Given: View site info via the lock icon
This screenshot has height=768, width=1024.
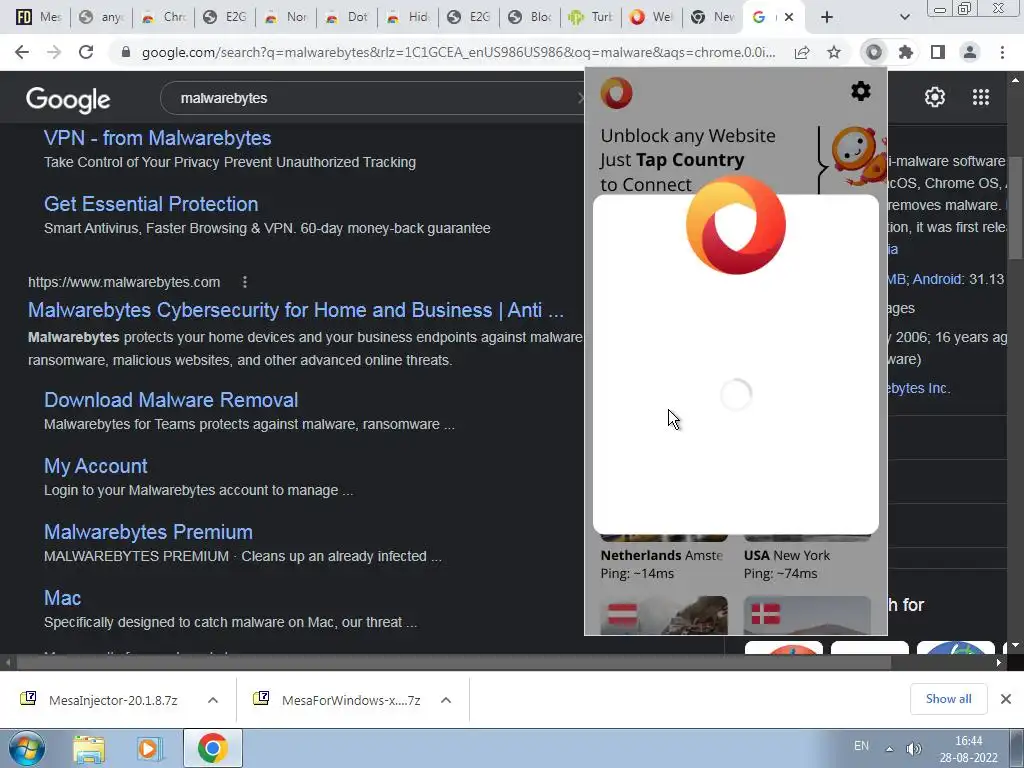Looking at the screenshot, I should [126, 52].
